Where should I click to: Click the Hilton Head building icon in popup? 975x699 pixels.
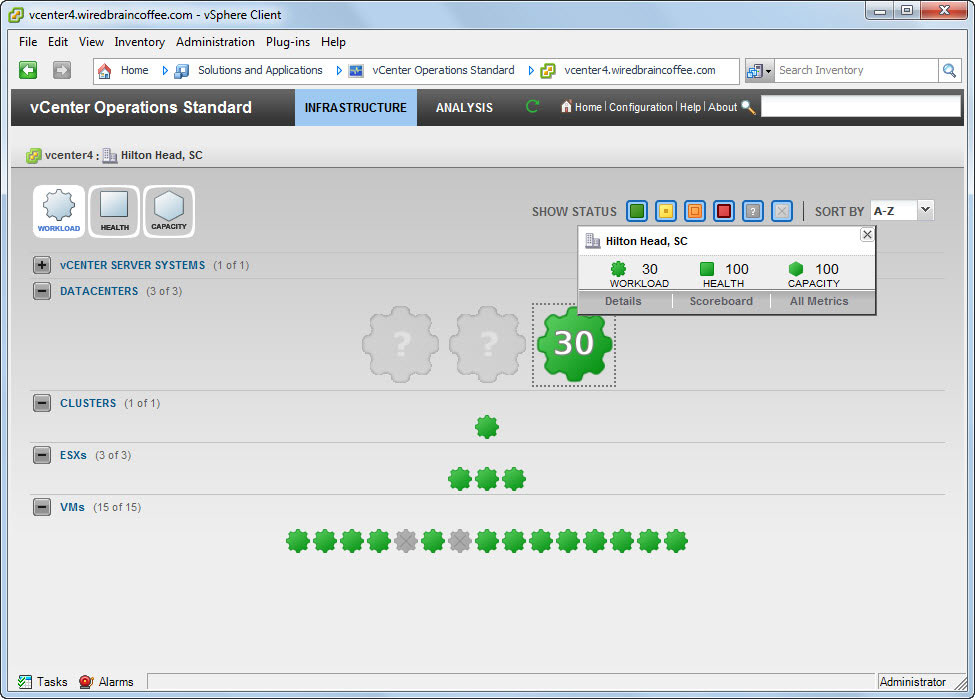593,241
